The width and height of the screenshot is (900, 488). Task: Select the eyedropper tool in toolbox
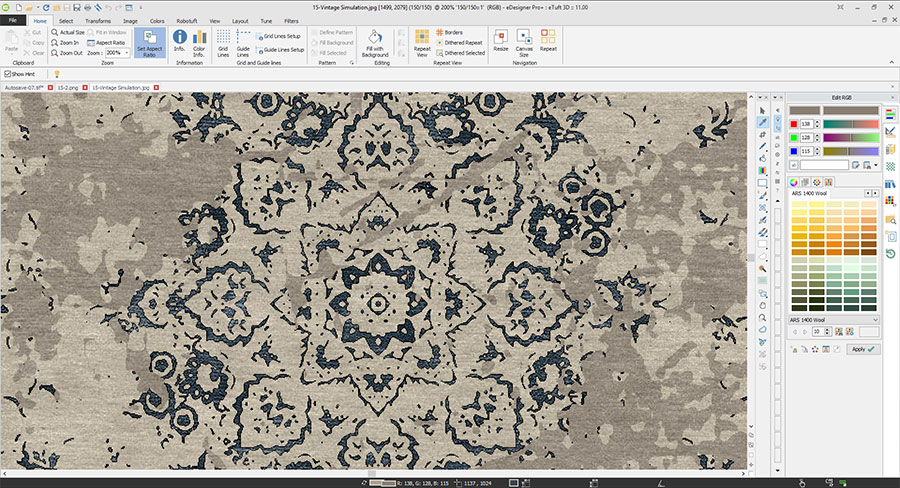tap(763, 122)
